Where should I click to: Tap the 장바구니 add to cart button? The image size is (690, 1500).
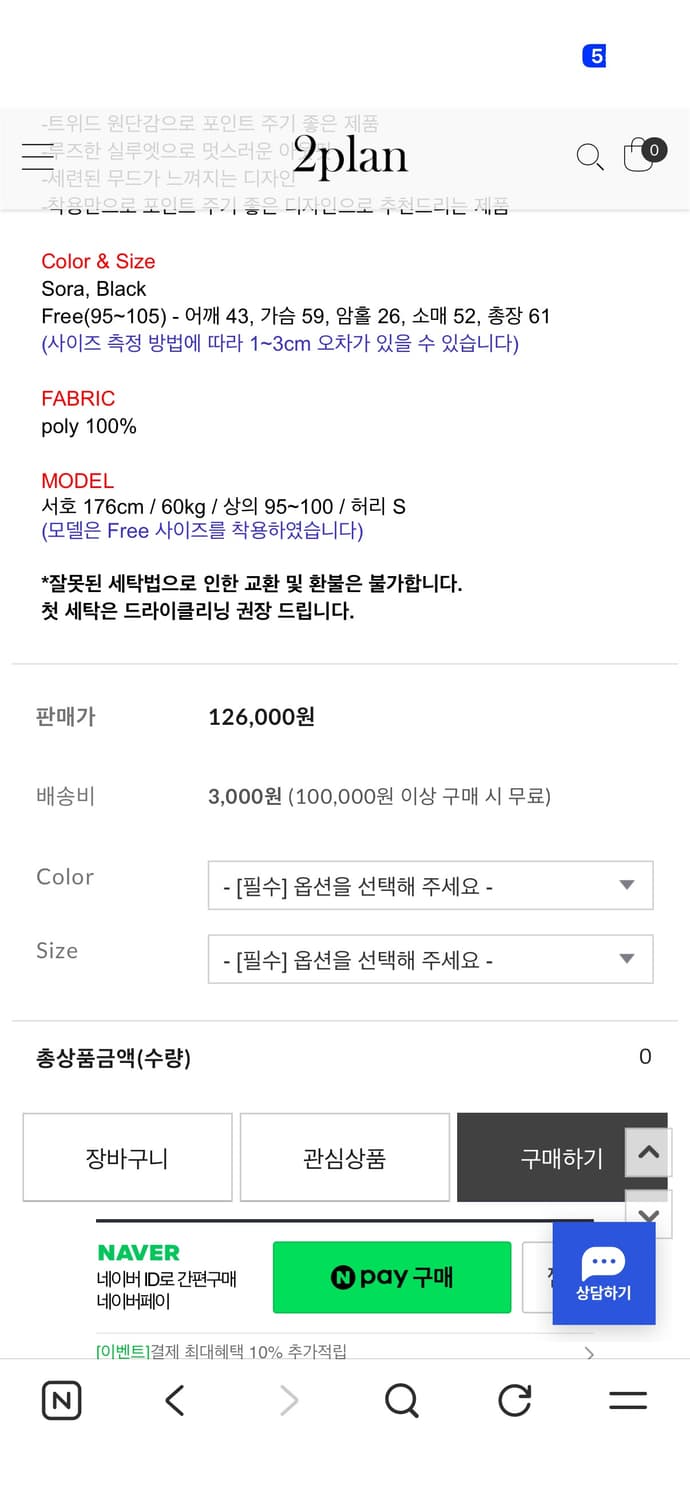[x=127, y=1157]
